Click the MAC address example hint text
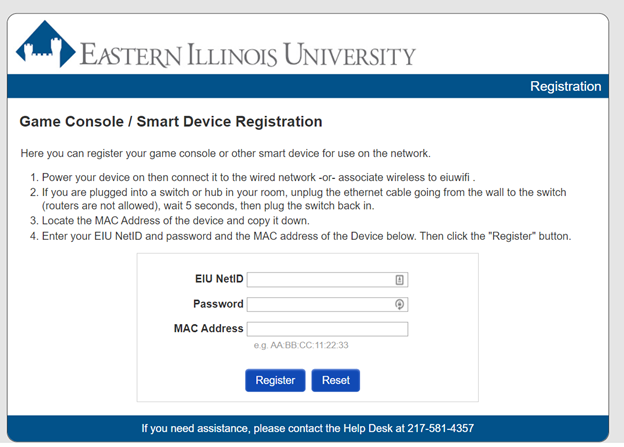Screen dimensions: 624x447 301,346
